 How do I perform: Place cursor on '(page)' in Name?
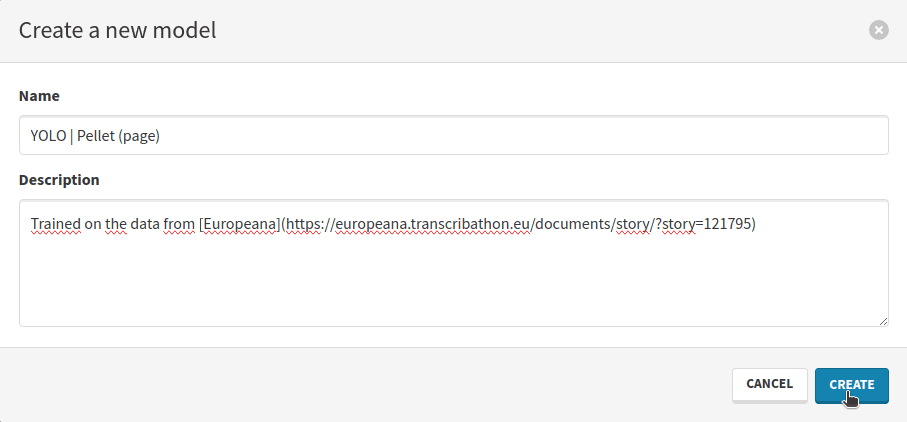[x=139, y=136]
